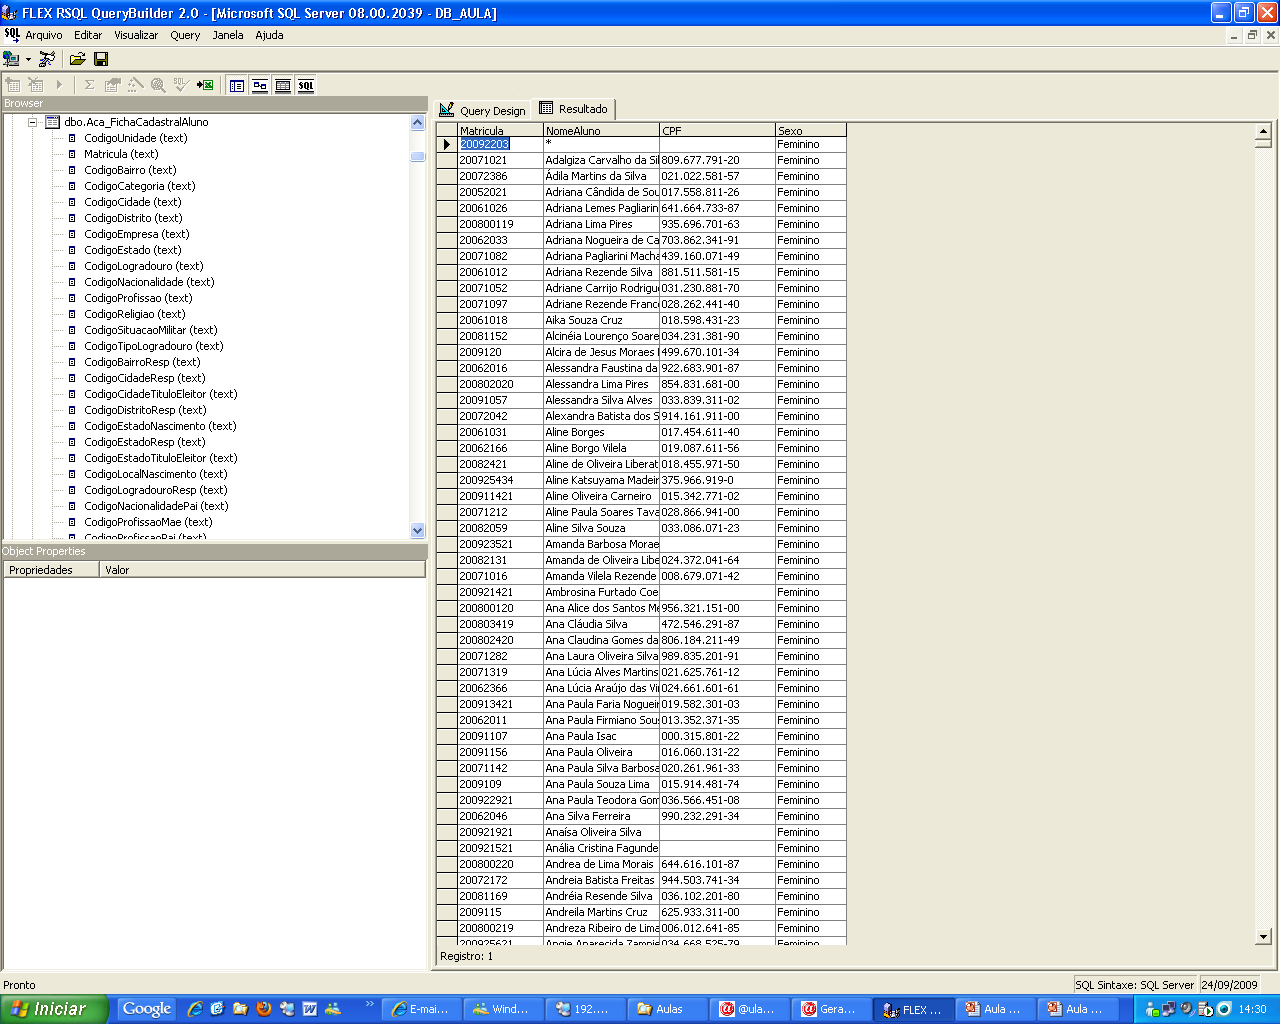Toggle the browser panel view button
Screen dimensions: 1280x1024
click(x=237, y=86)
